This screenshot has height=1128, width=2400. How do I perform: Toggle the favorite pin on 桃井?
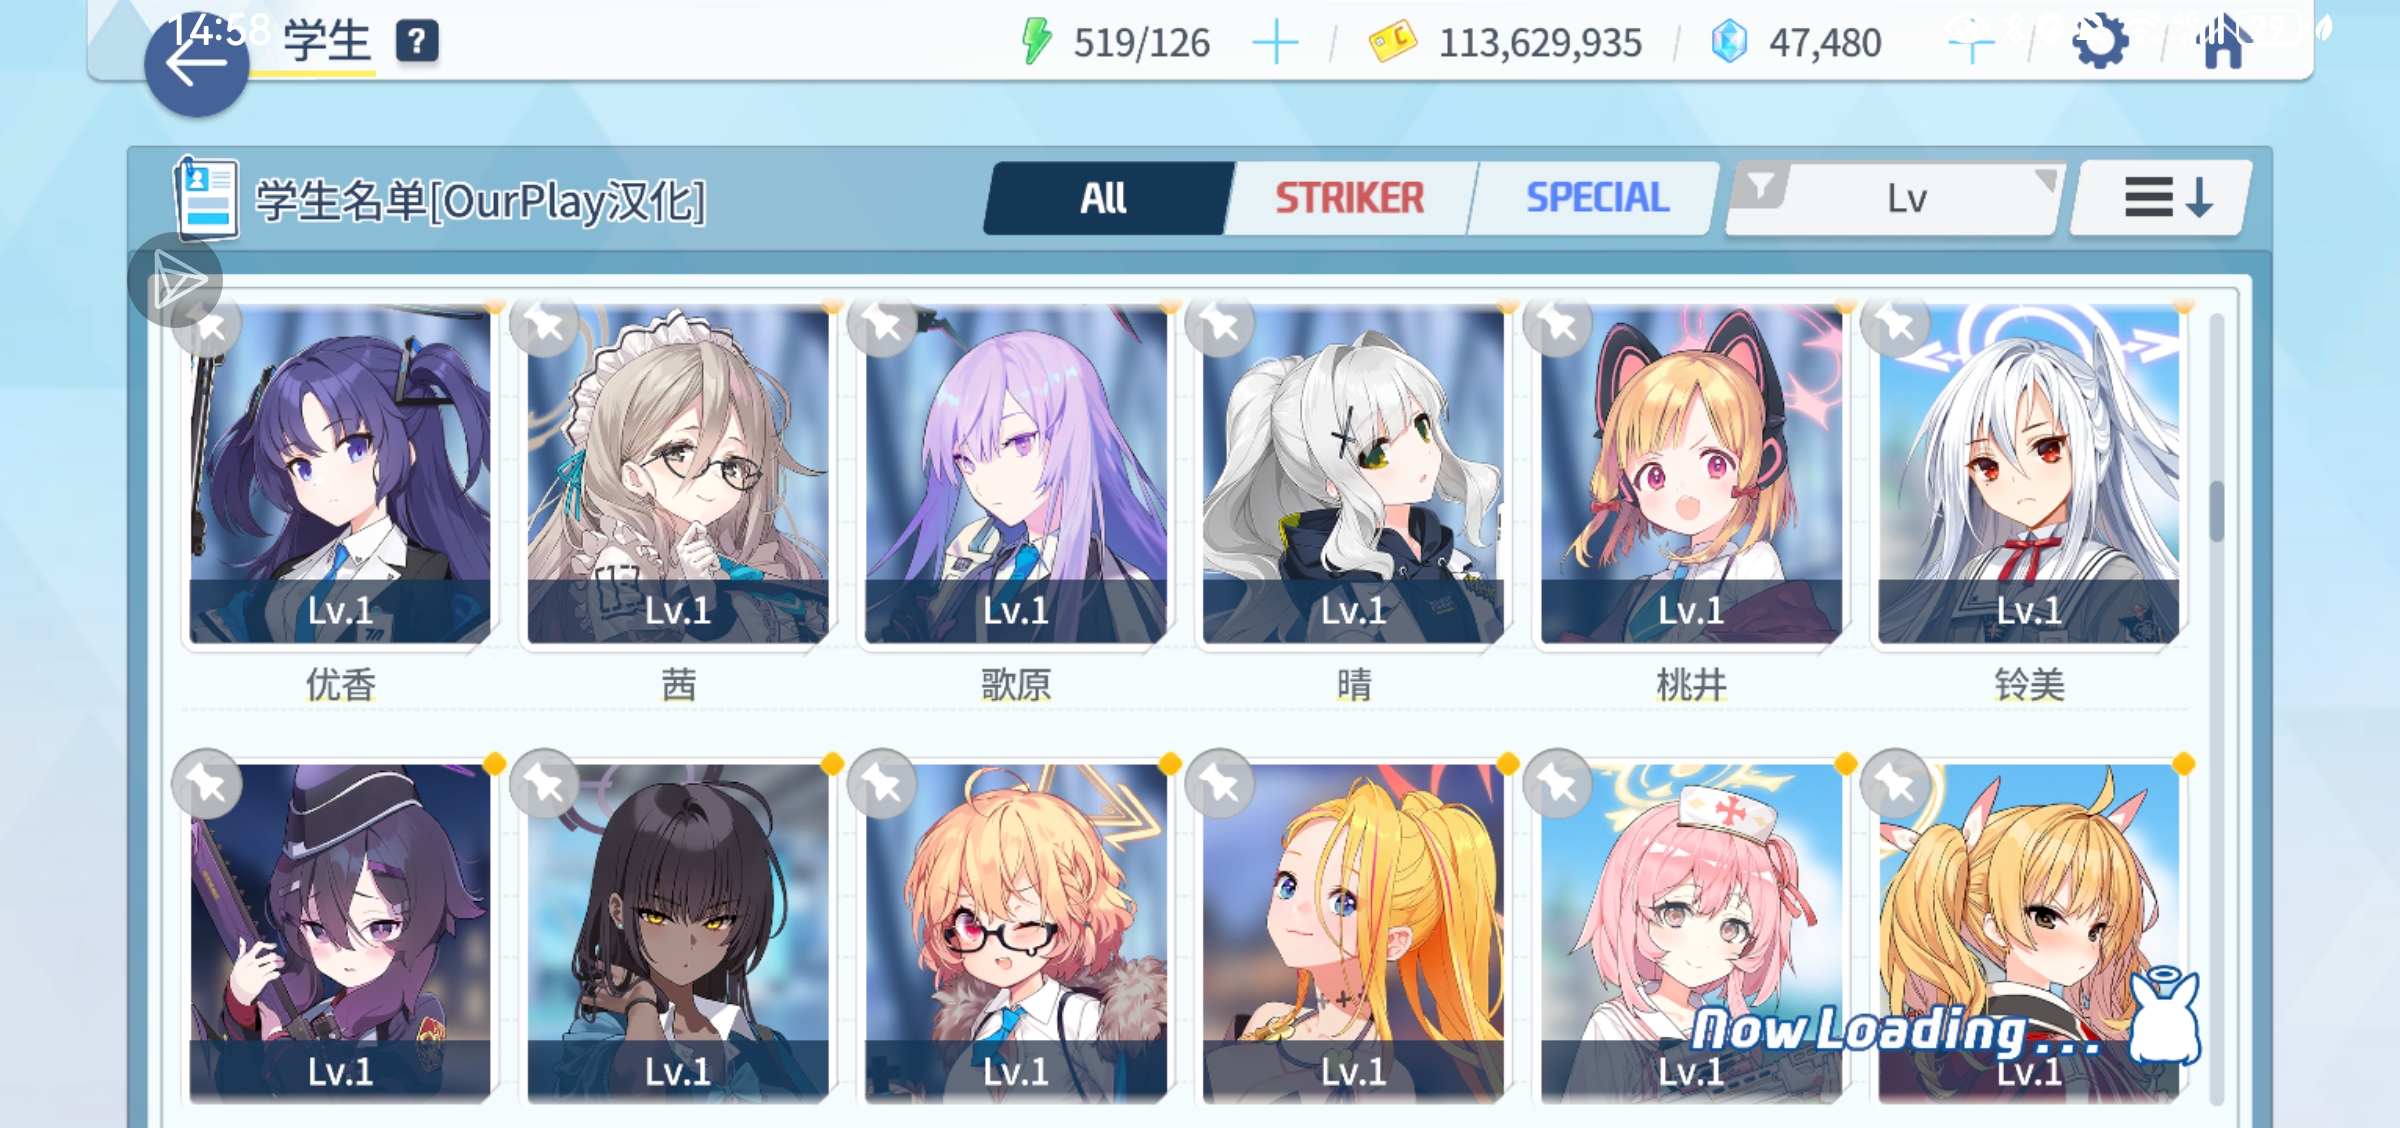[x=1558, y=323]
